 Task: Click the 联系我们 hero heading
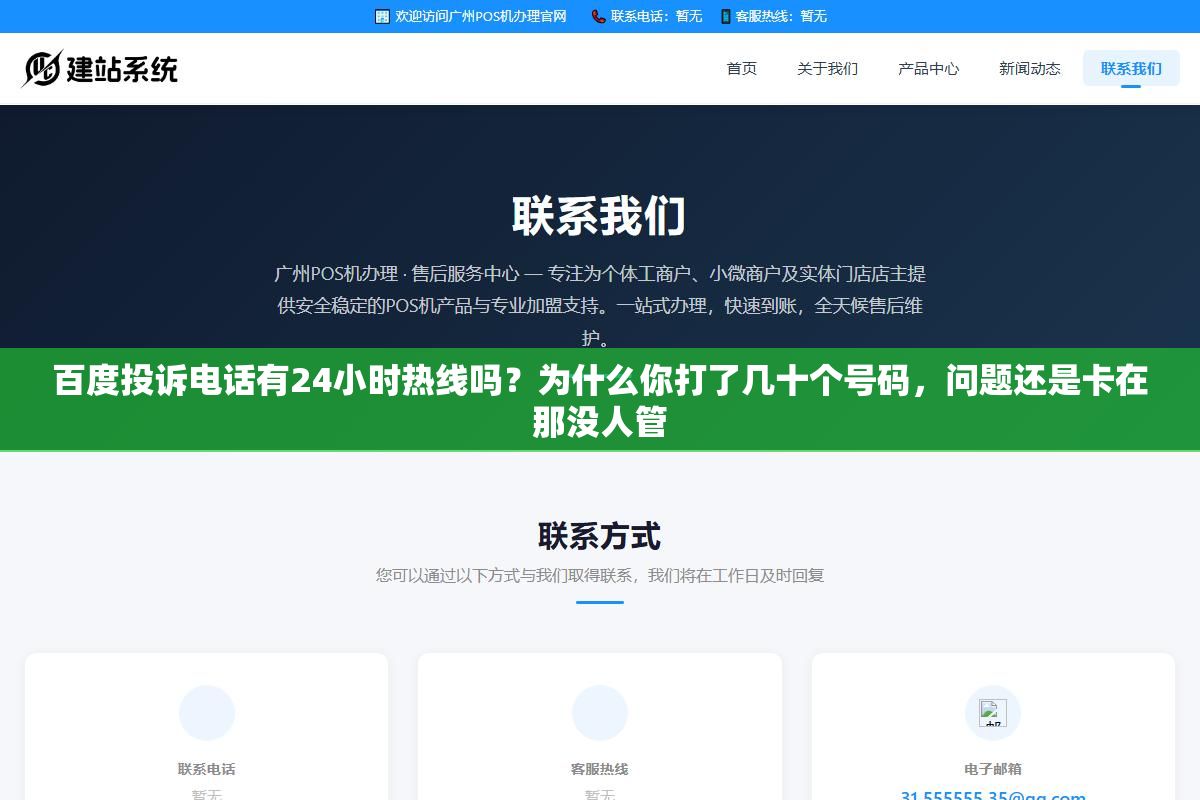[x=600, y=216]
